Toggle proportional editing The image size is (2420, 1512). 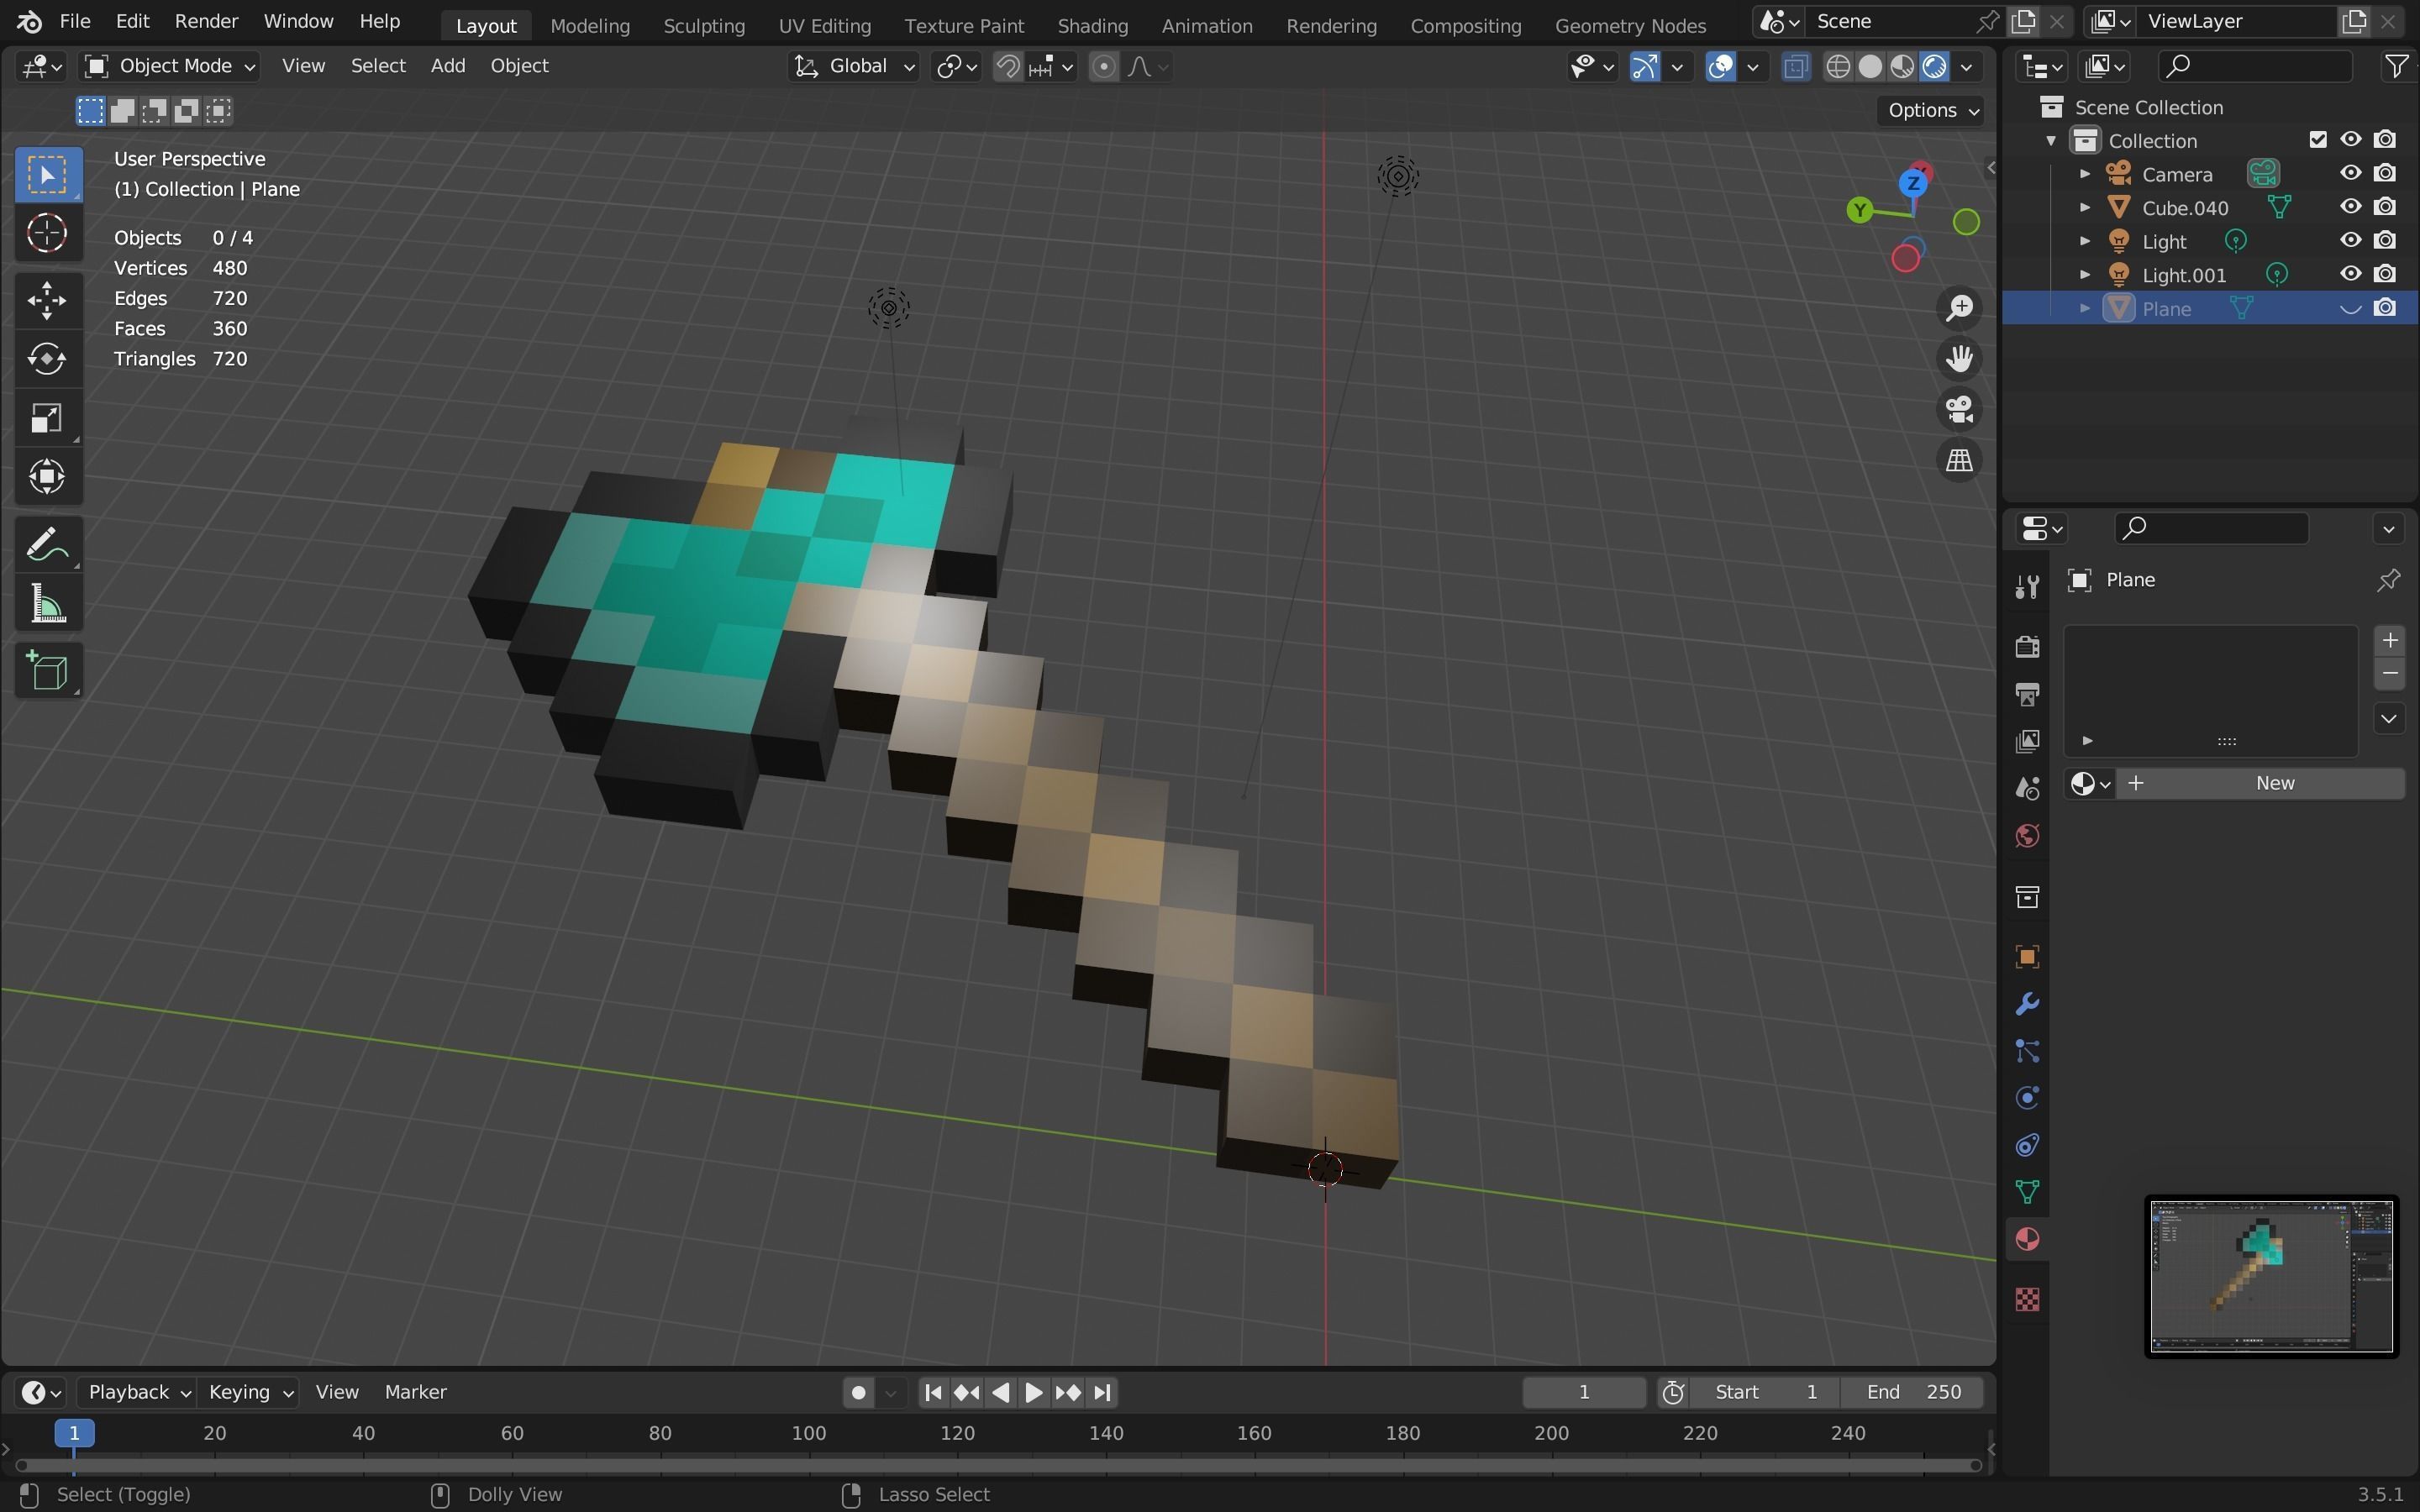pyautogui.click(x=1103, y=66)
